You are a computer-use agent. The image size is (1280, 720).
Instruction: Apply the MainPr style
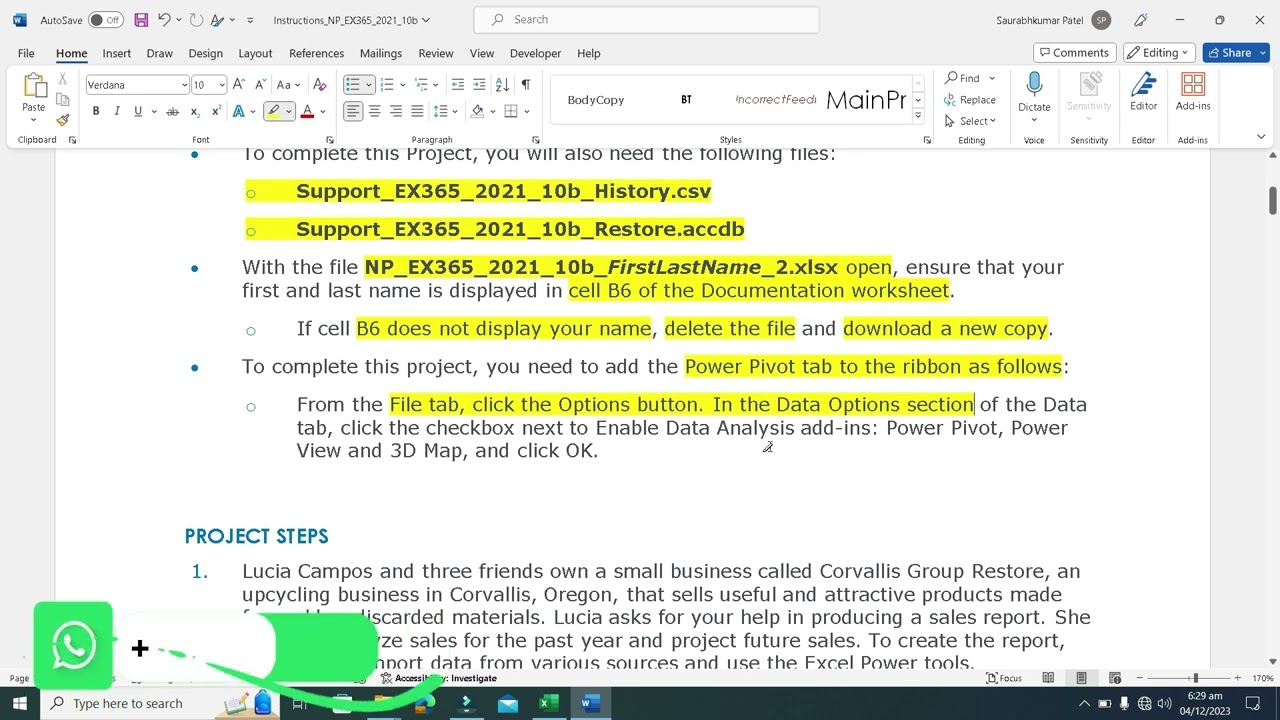coord(866,99)
